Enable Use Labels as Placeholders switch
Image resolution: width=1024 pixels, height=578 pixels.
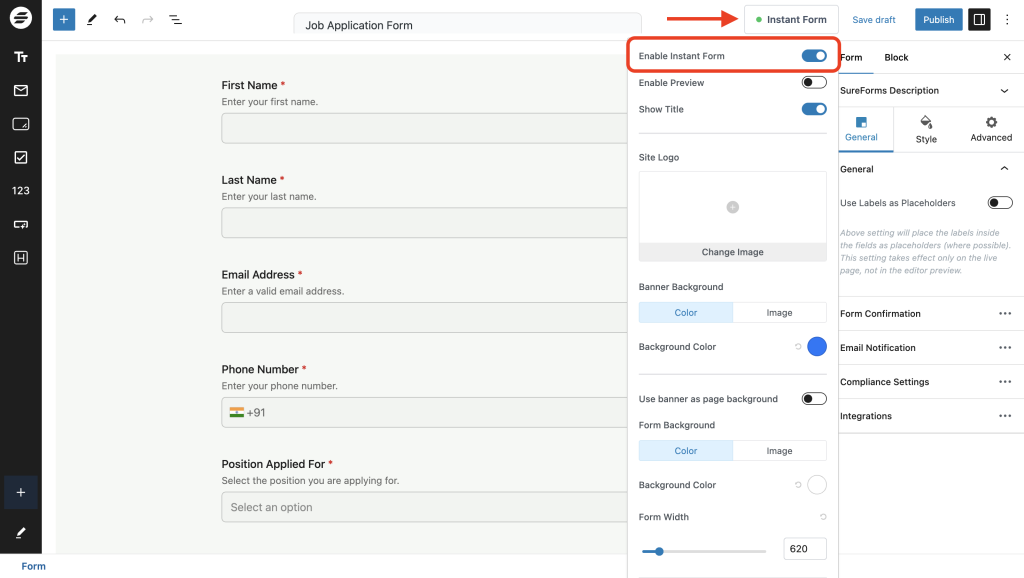pyautogui.click(x=999, y=203)
